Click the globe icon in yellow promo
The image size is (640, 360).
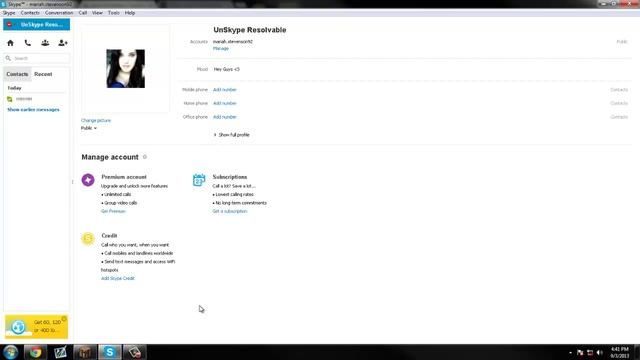click(18, 327)
